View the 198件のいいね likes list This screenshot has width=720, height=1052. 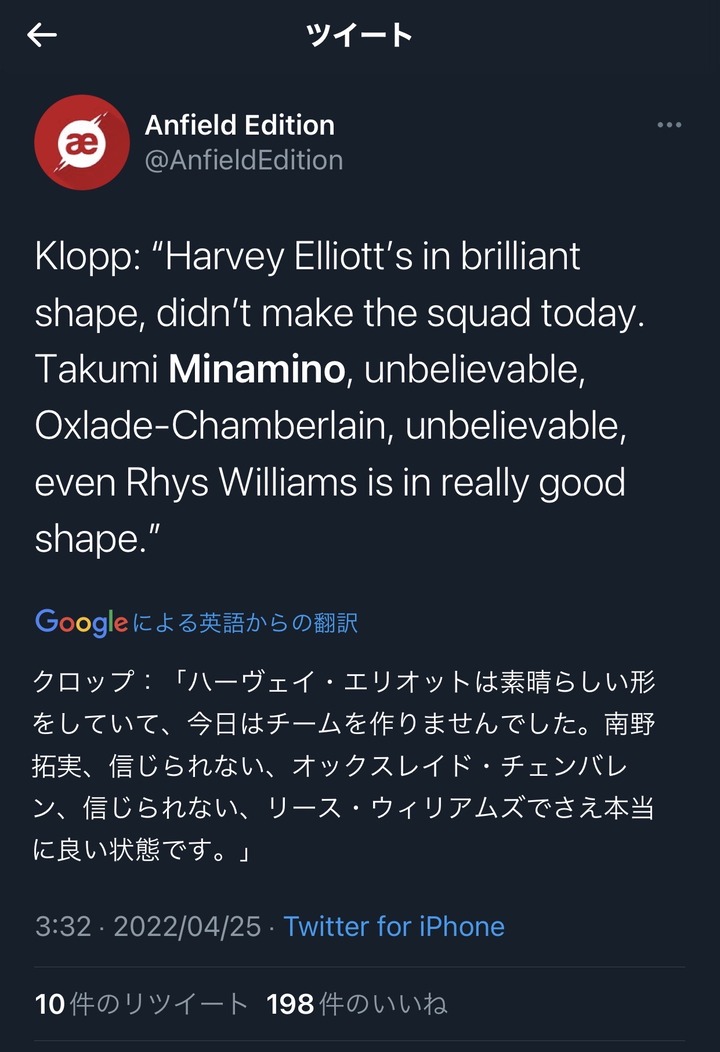click(357, 1004)
